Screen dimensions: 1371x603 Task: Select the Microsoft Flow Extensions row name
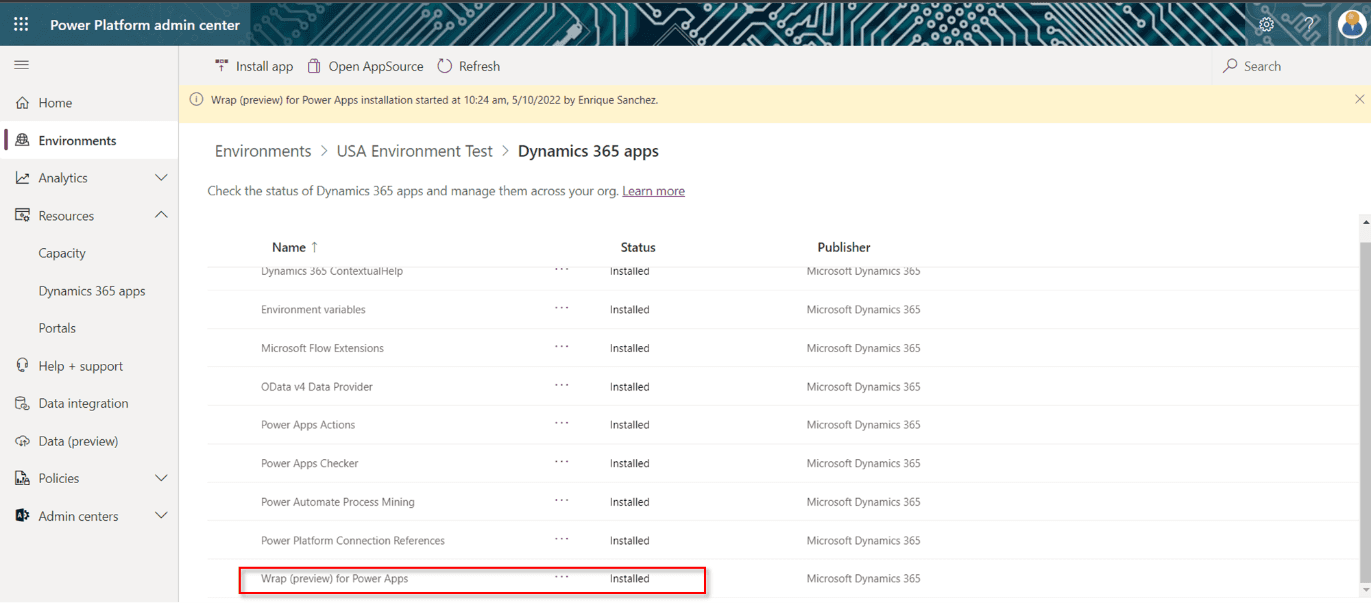(322, 348)
